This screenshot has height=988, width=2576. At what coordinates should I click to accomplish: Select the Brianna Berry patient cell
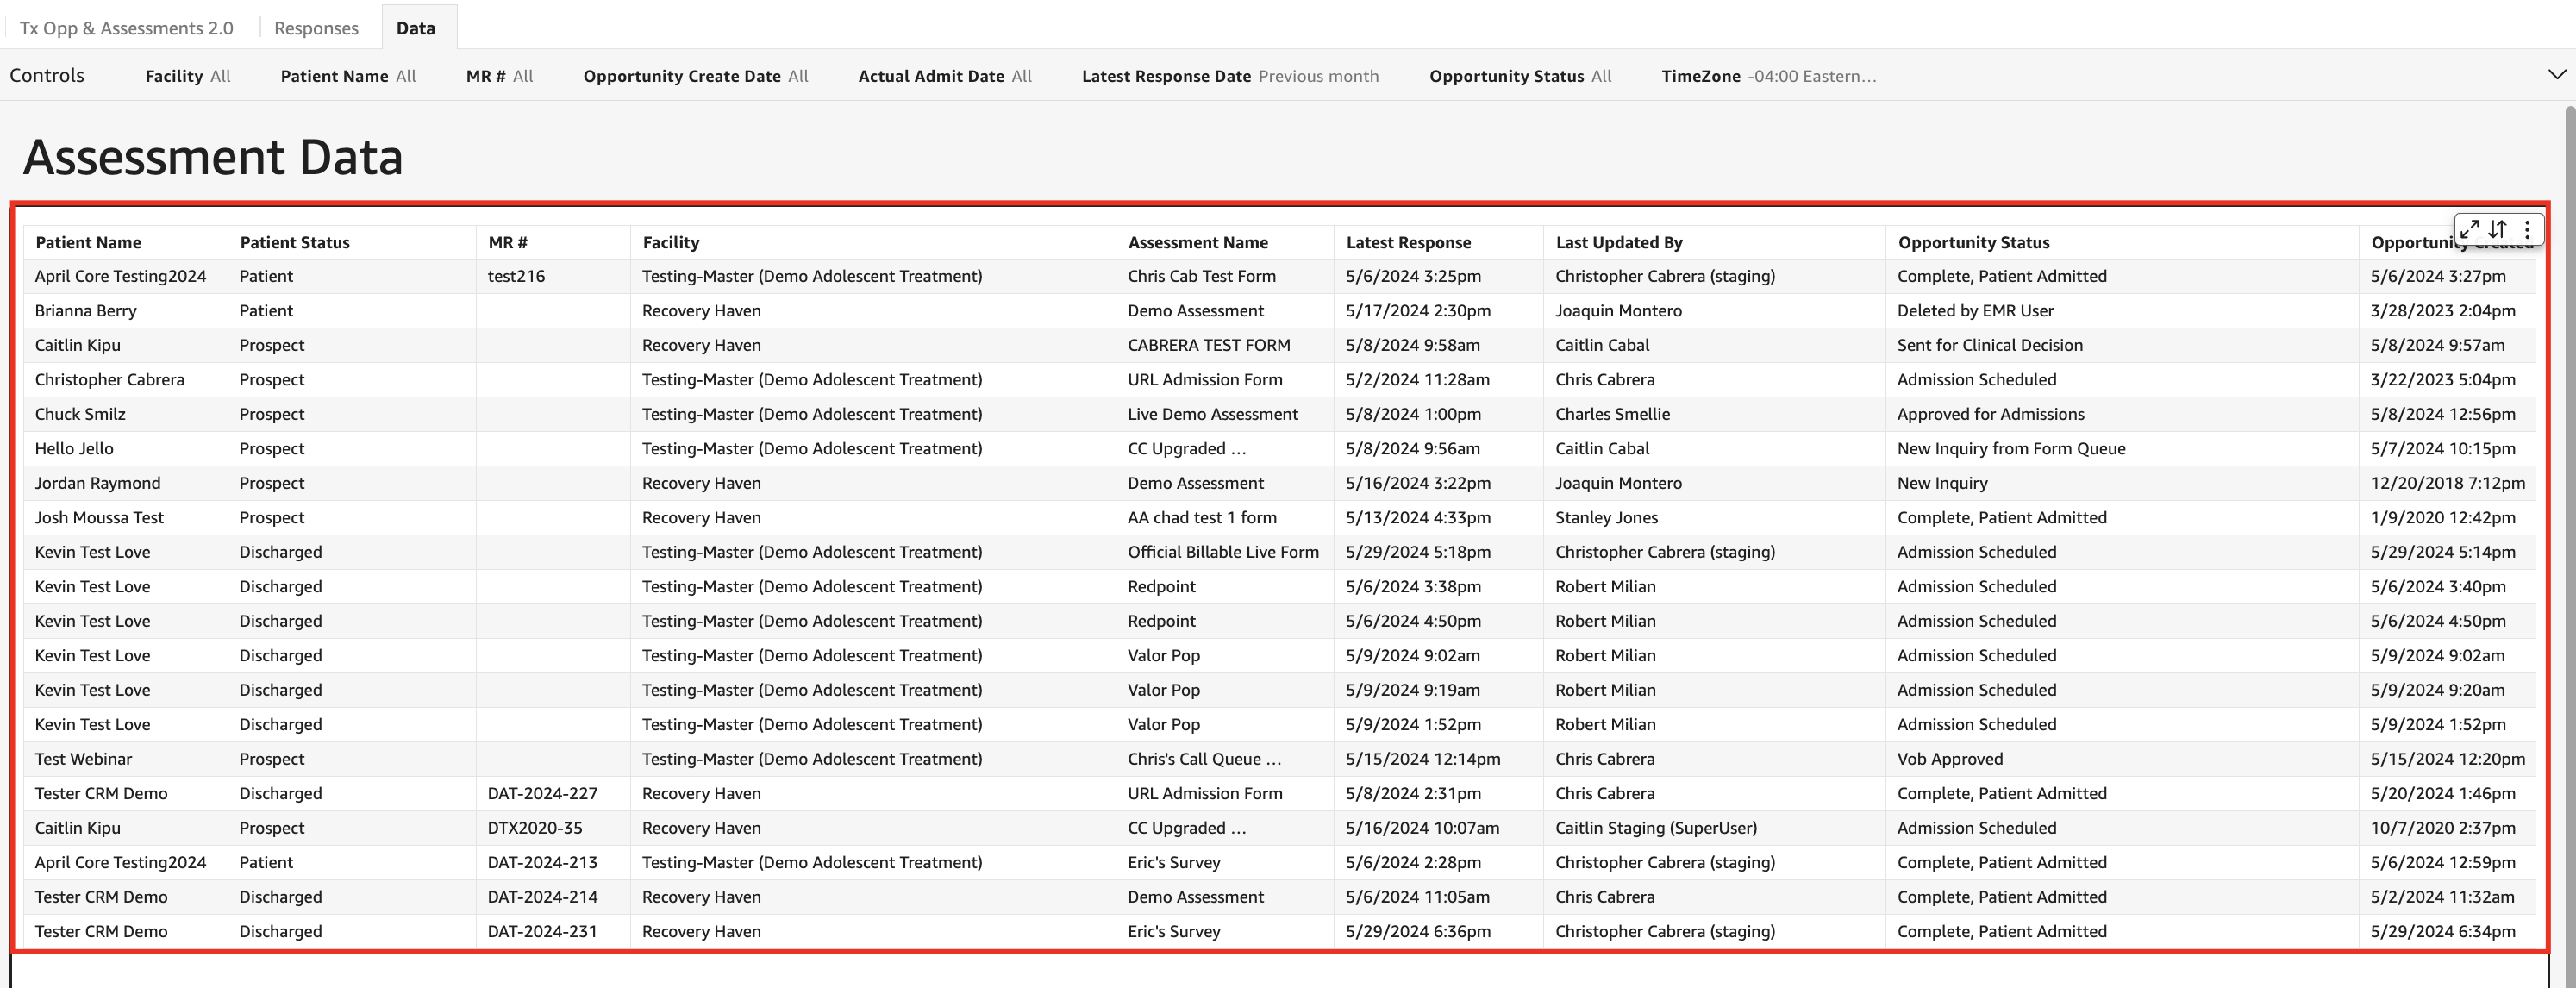(x=86, y=311)
